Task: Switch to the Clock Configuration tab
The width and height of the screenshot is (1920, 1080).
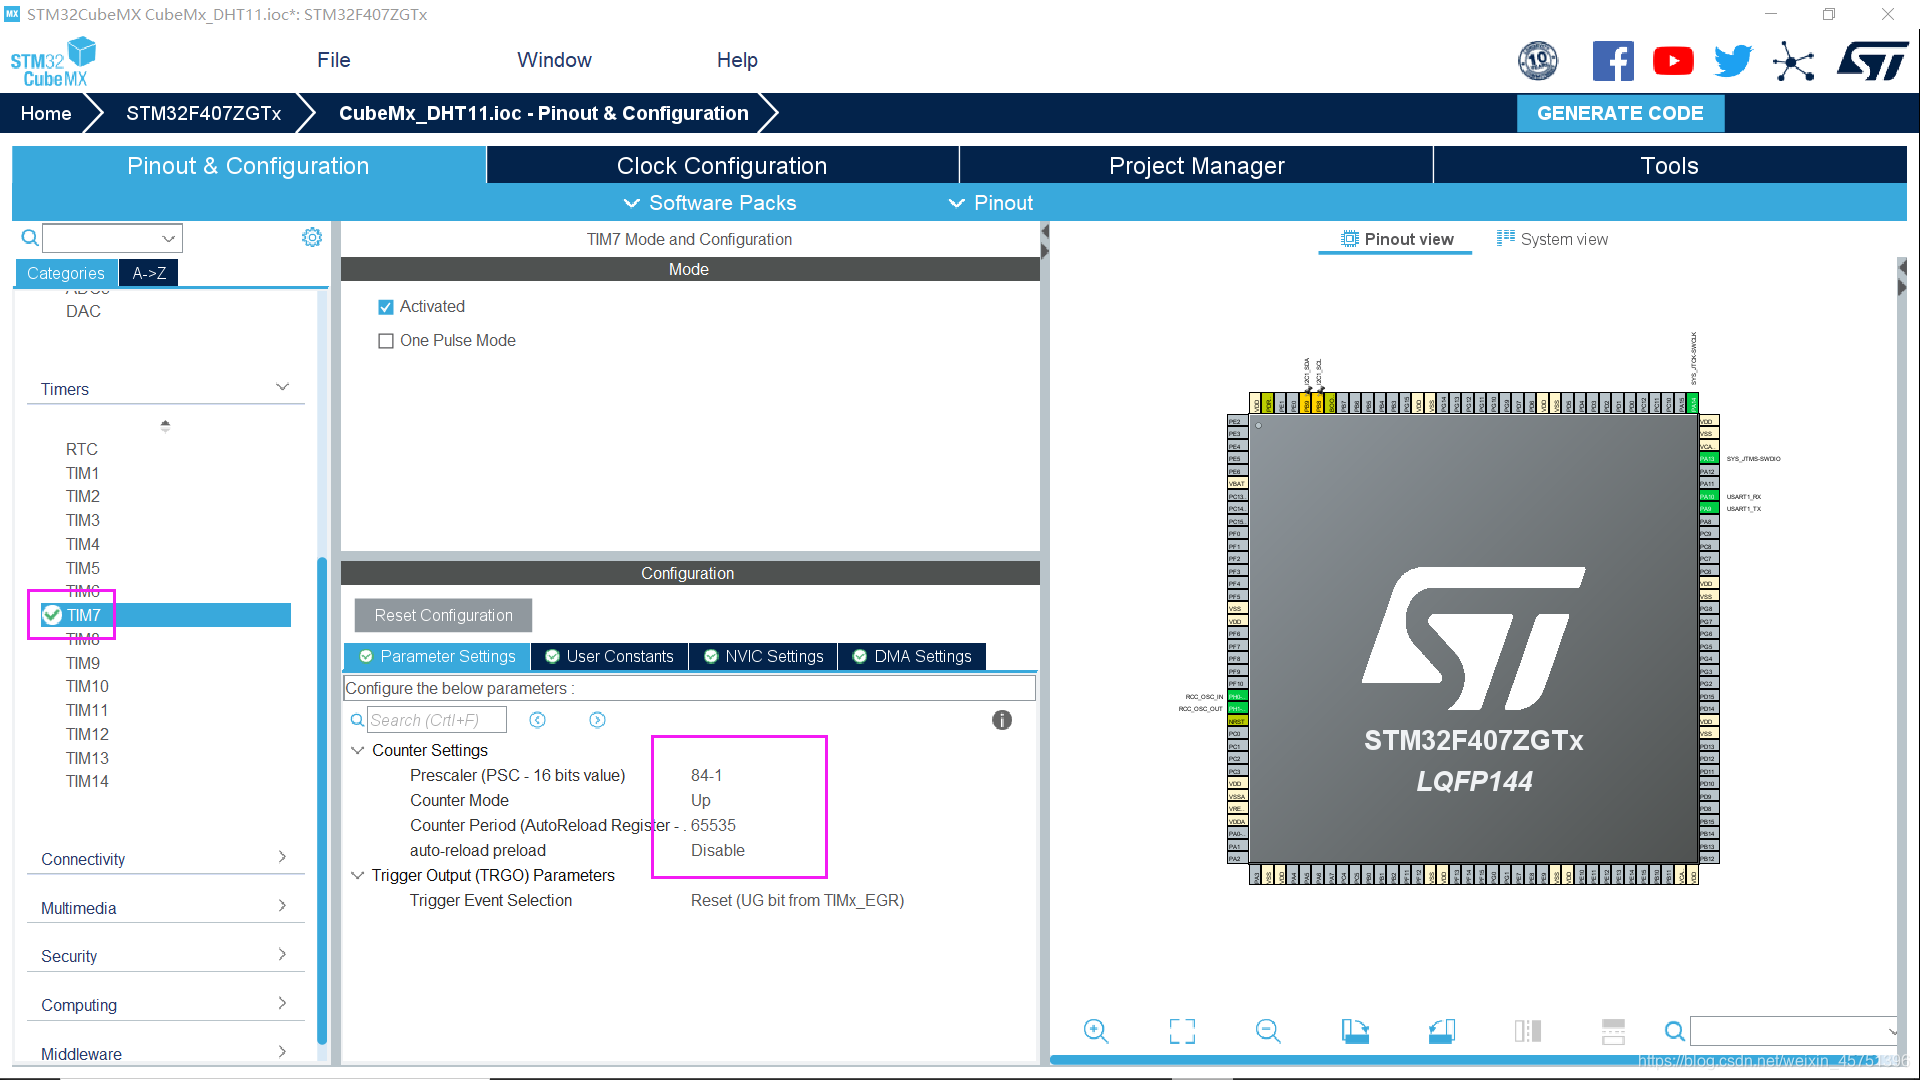Action: pos(722,165)
